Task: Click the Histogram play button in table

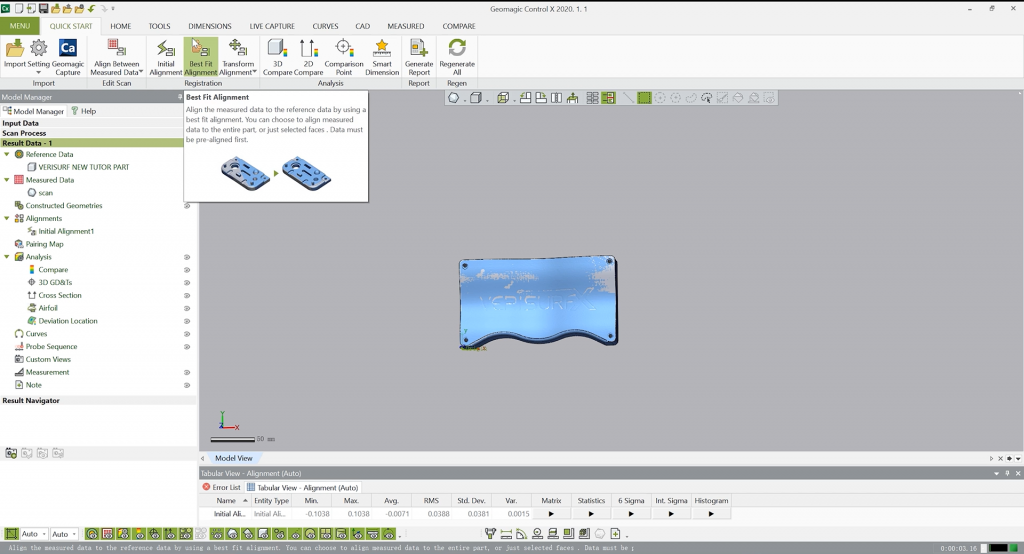Action: [x=711, y=514]
